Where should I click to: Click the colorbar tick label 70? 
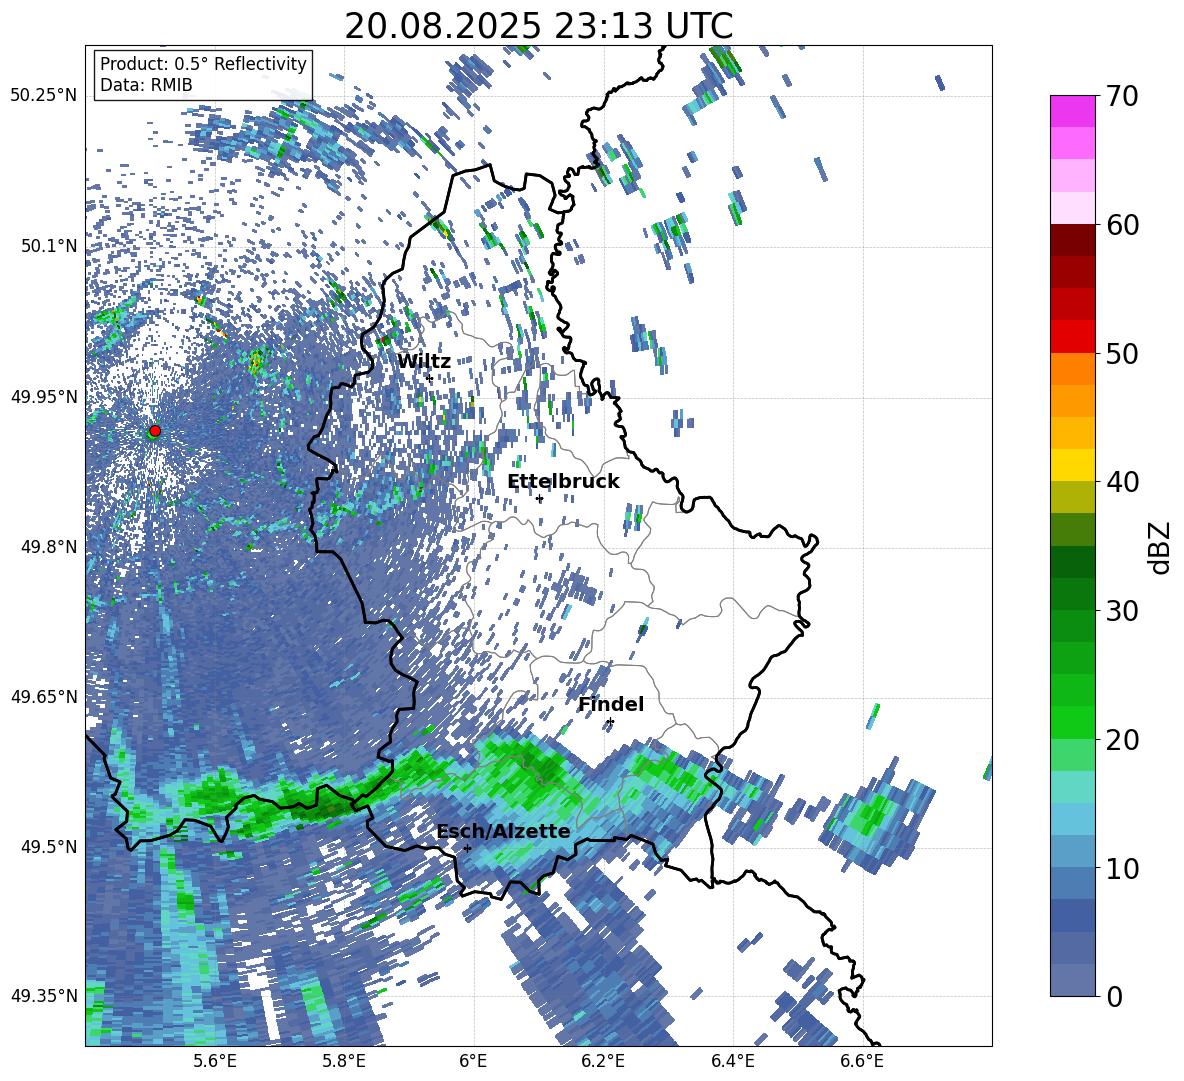coord(1123,96)
